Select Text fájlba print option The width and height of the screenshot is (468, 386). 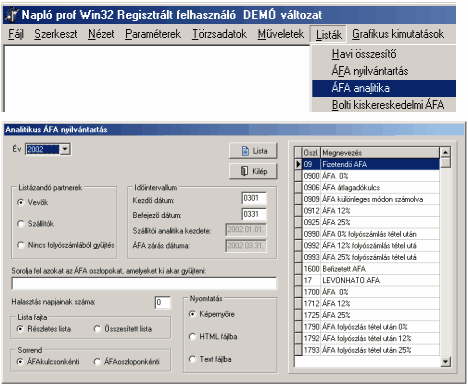192,359
